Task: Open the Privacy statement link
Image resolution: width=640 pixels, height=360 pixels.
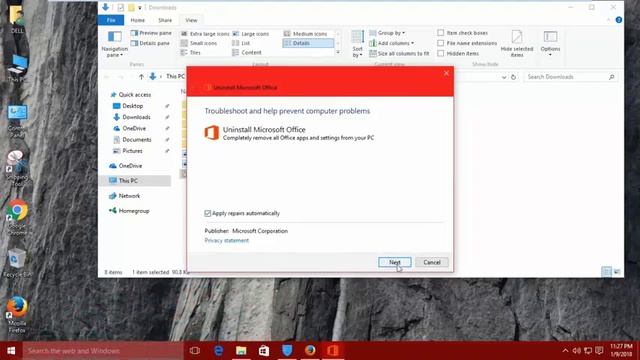Action: (227, 240)
